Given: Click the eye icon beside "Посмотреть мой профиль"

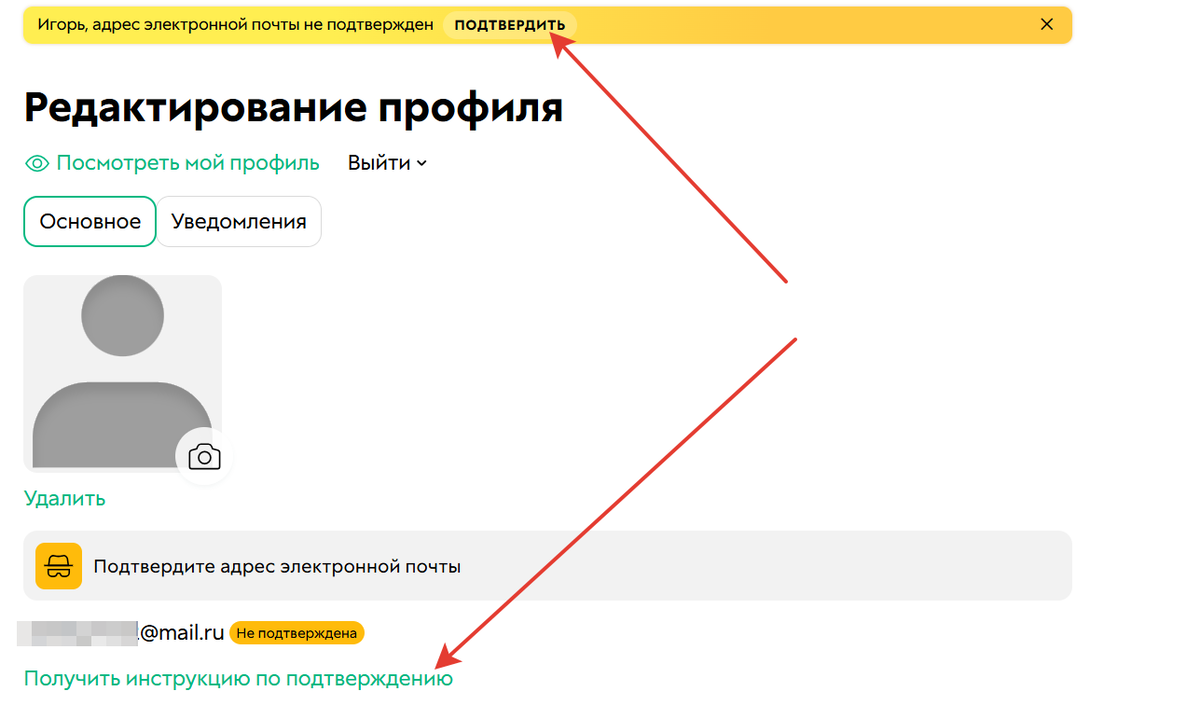Looking at the screenshot, I should click(37, 162).
